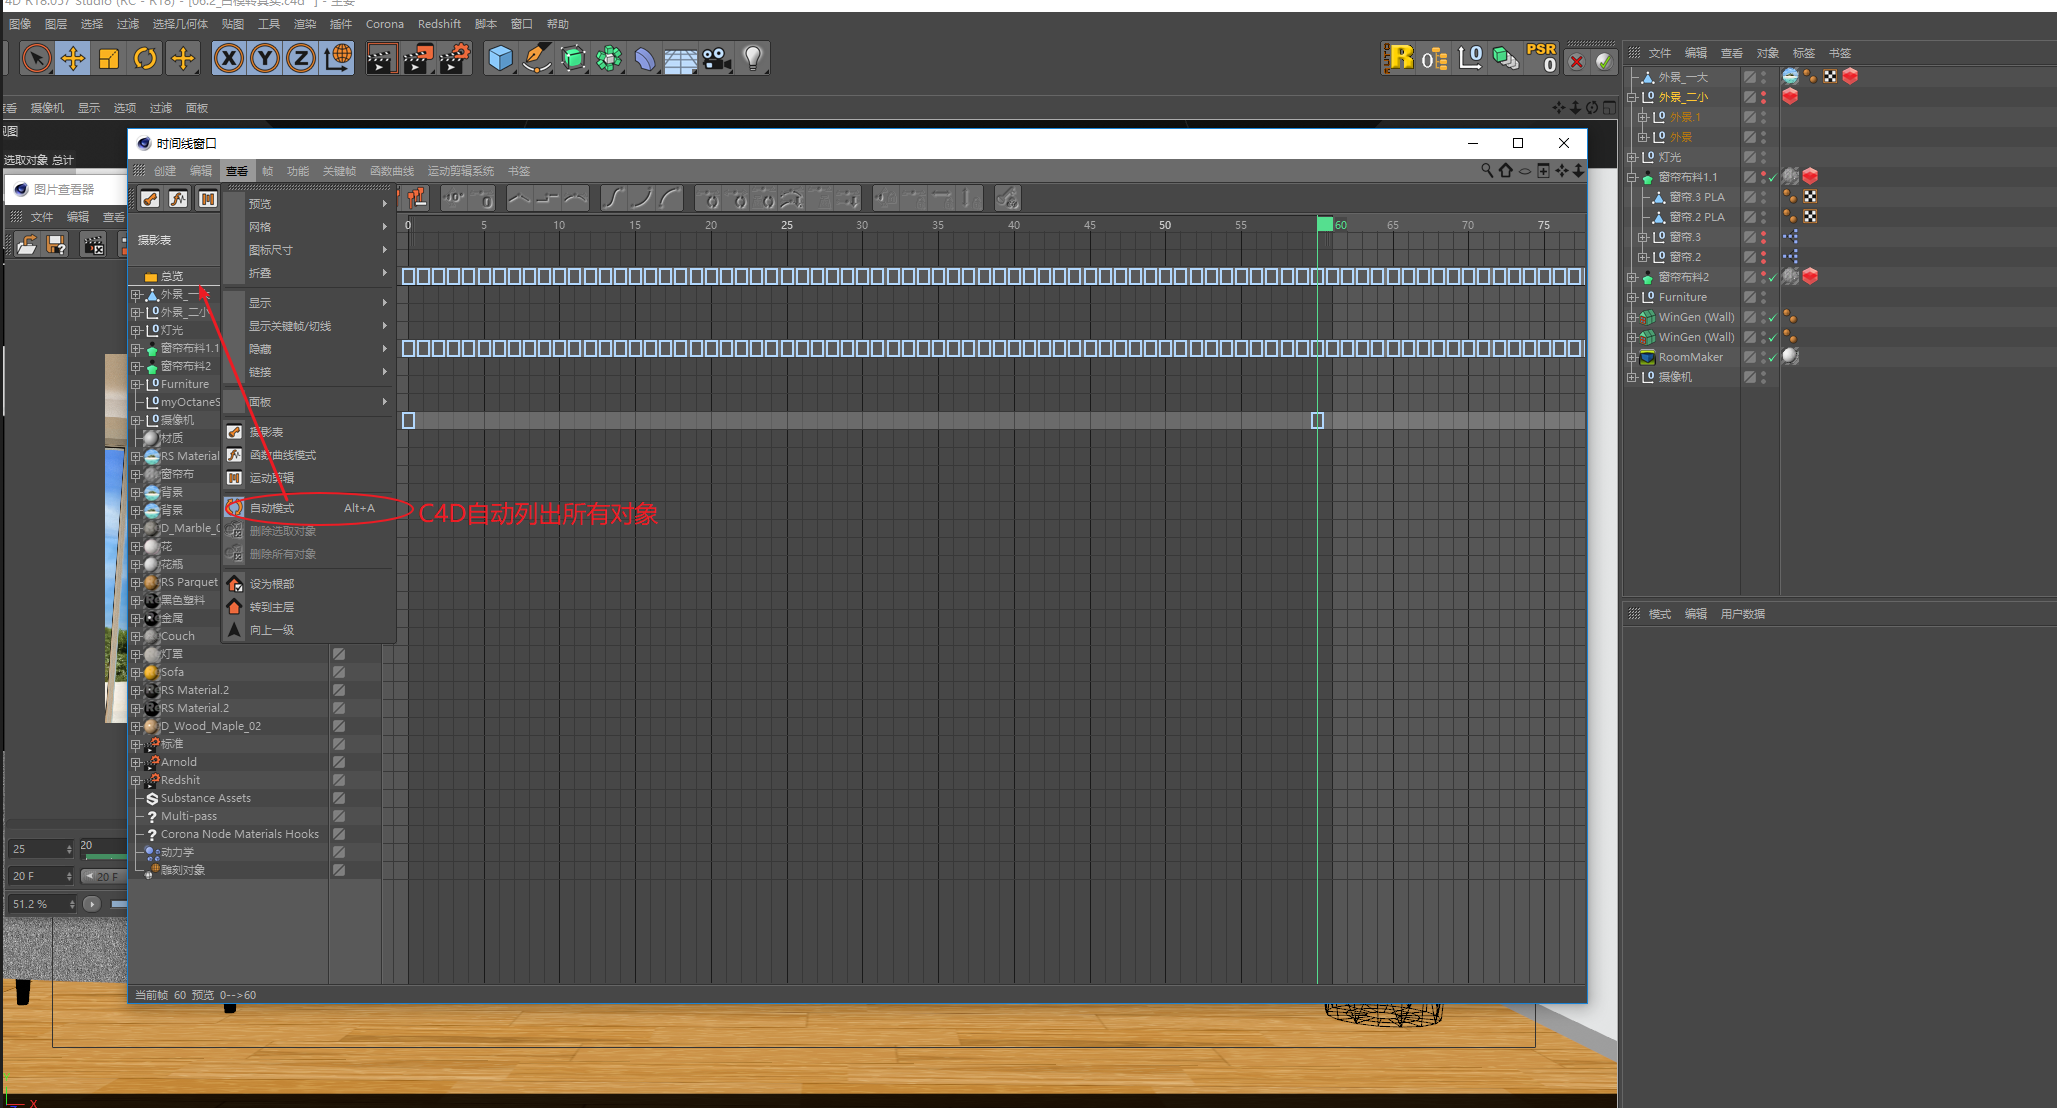The height and width of the screenshot is (1108, 2057).
Task: Click the light bulb Light object icon
Action: [753, 59]
